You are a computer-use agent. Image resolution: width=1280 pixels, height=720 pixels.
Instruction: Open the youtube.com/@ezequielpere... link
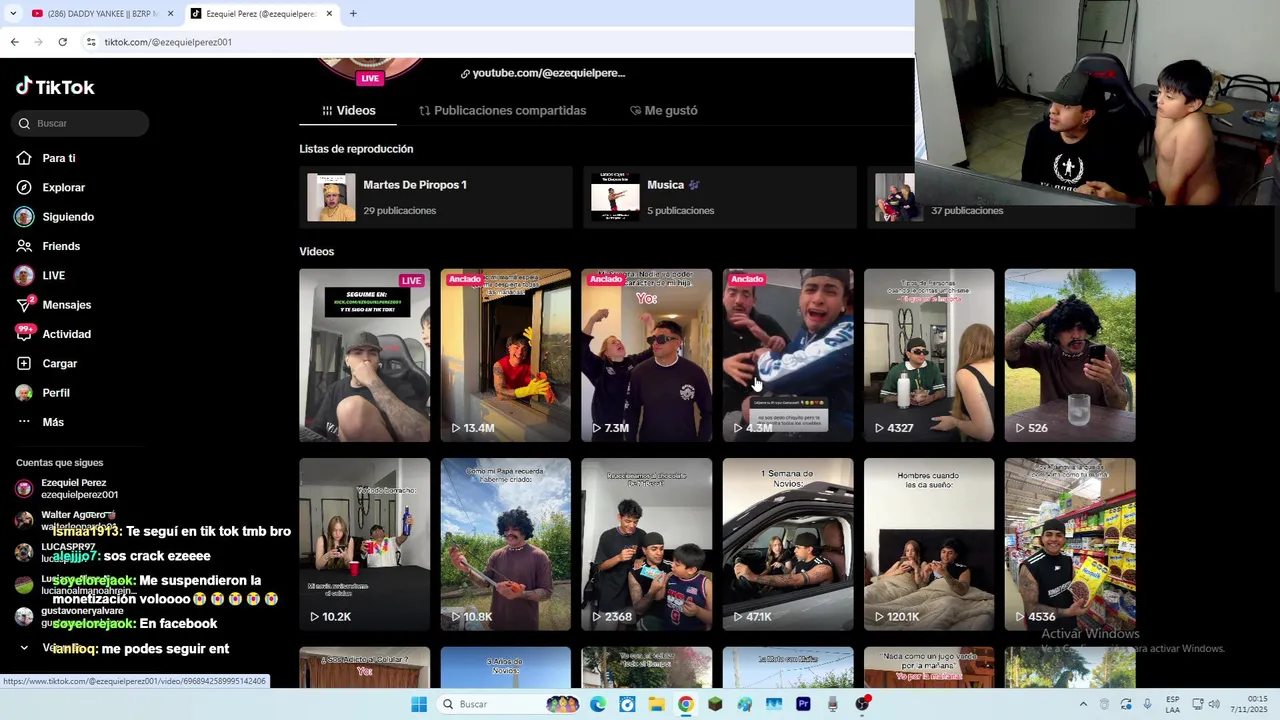543,73
